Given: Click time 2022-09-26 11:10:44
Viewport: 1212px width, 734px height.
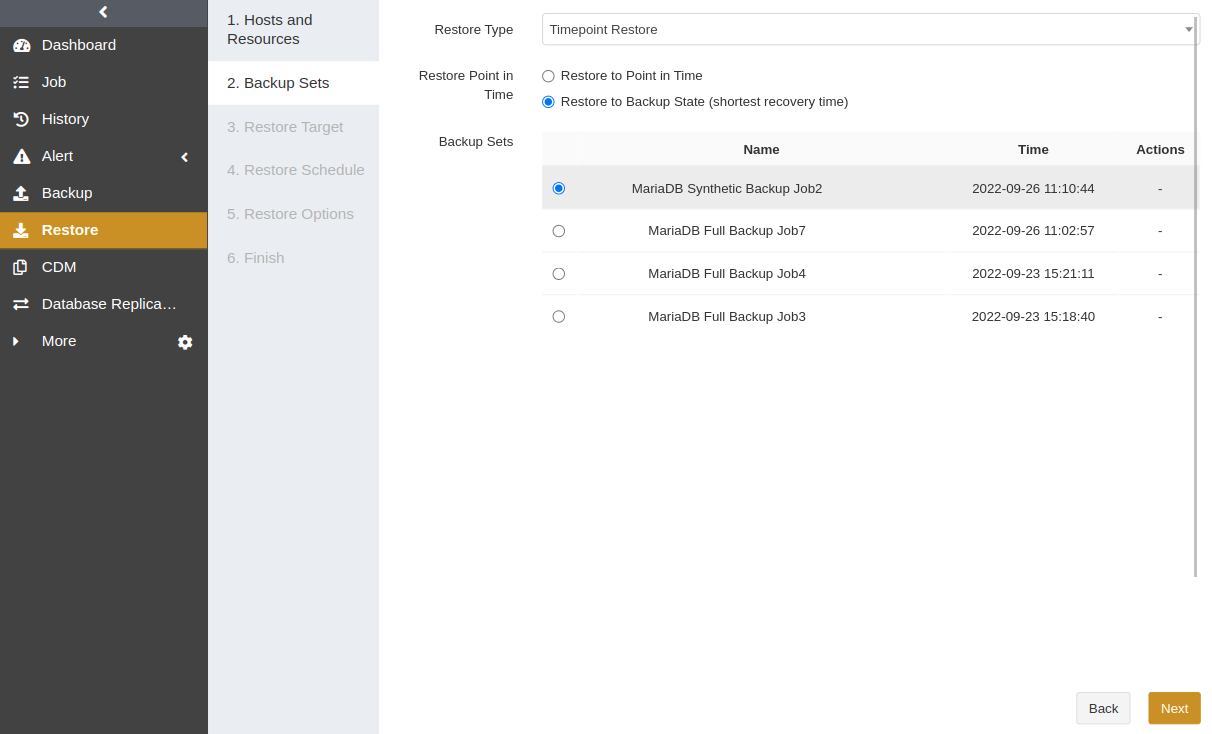Looking at the screenshot, I should point(1033,188).
